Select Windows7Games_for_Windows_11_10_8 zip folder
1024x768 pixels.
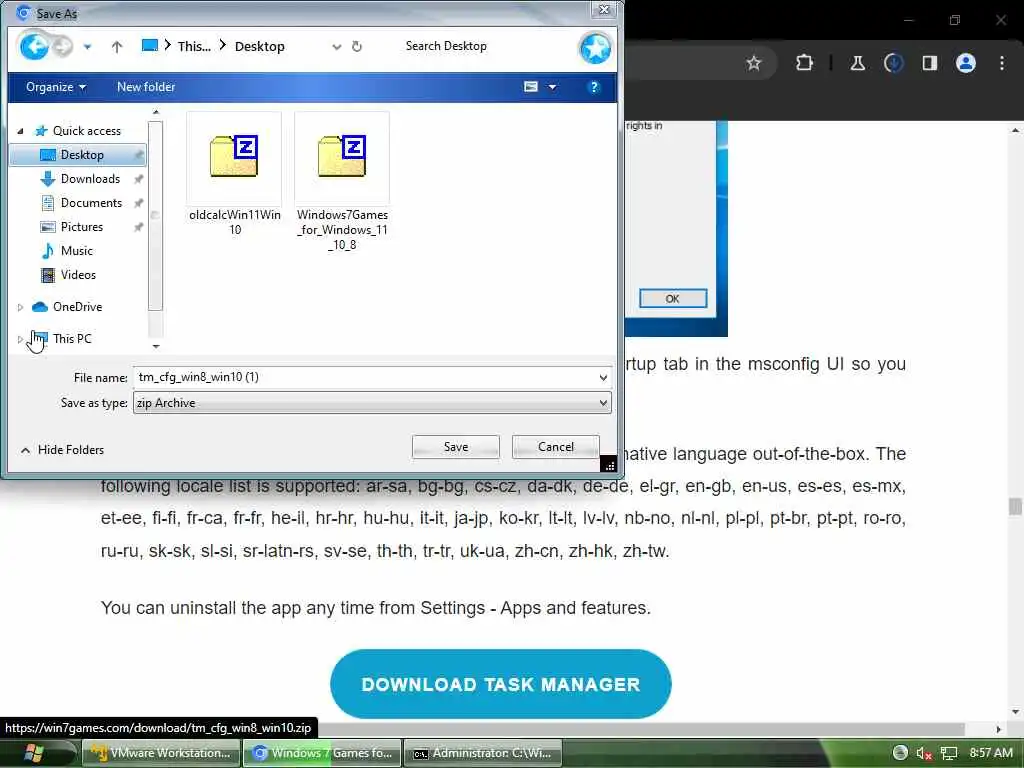coord(342,182)
